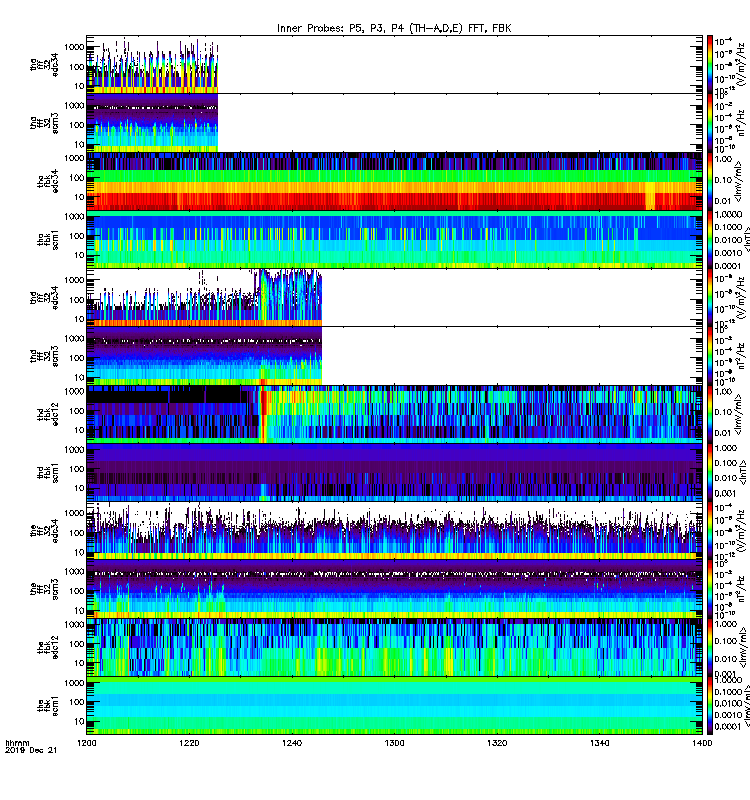
Task: Click the "hhmm" axis unit label
Action: point(17,743)
